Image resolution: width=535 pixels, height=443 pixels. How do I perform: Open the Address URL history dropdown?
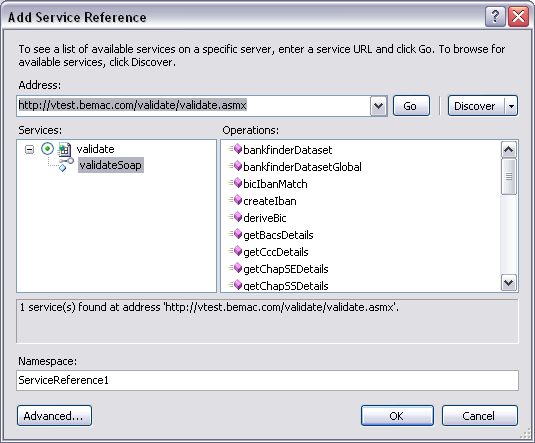378,106
